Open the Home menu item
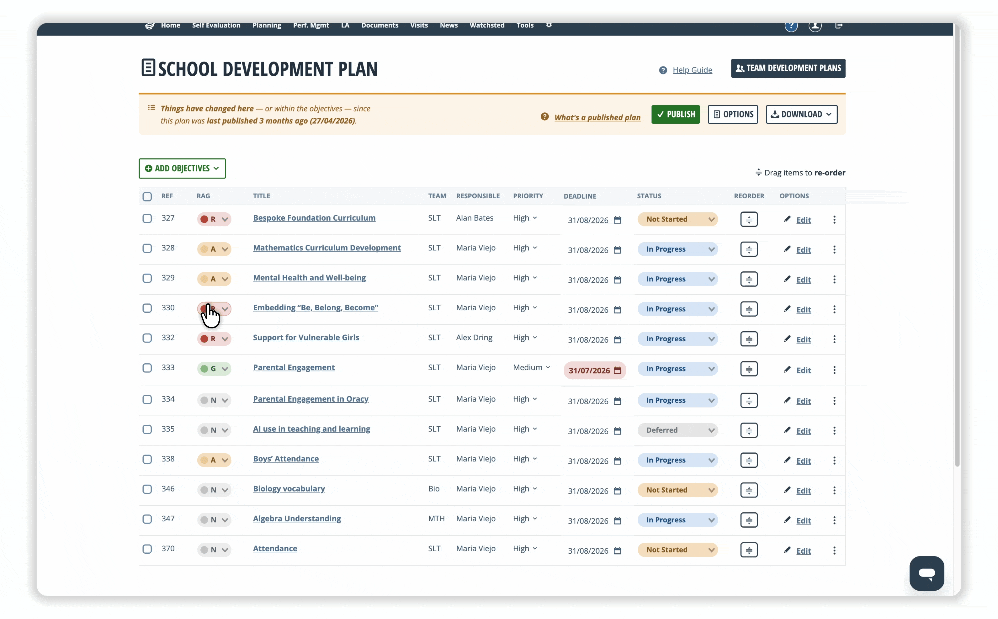The height and width of the screenshot is (619, 998). [171, 25]
